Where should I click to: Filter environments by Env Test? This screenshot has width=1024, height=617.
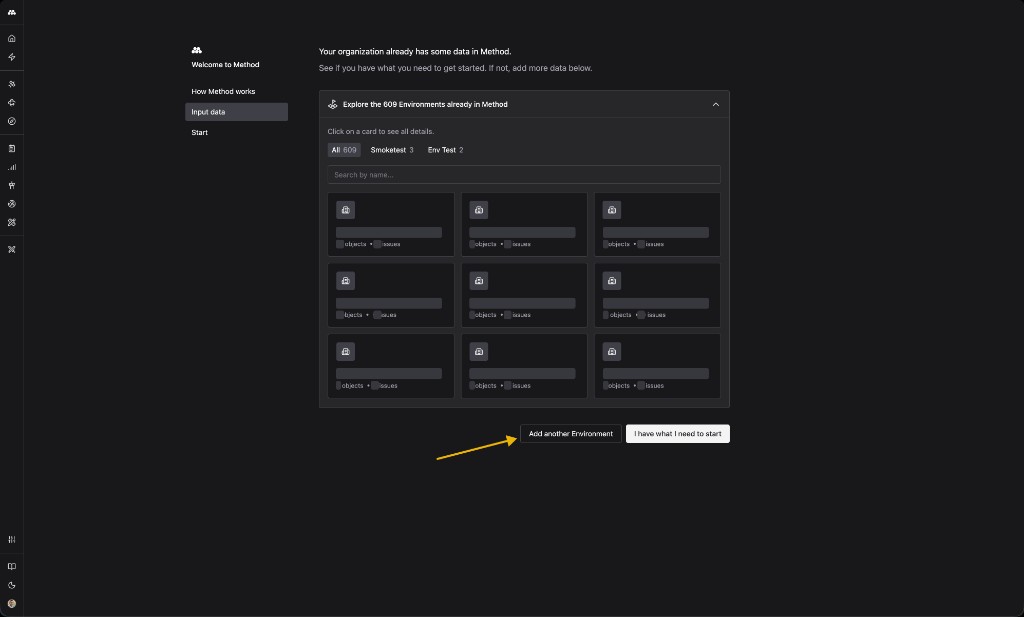click(445, 150)
